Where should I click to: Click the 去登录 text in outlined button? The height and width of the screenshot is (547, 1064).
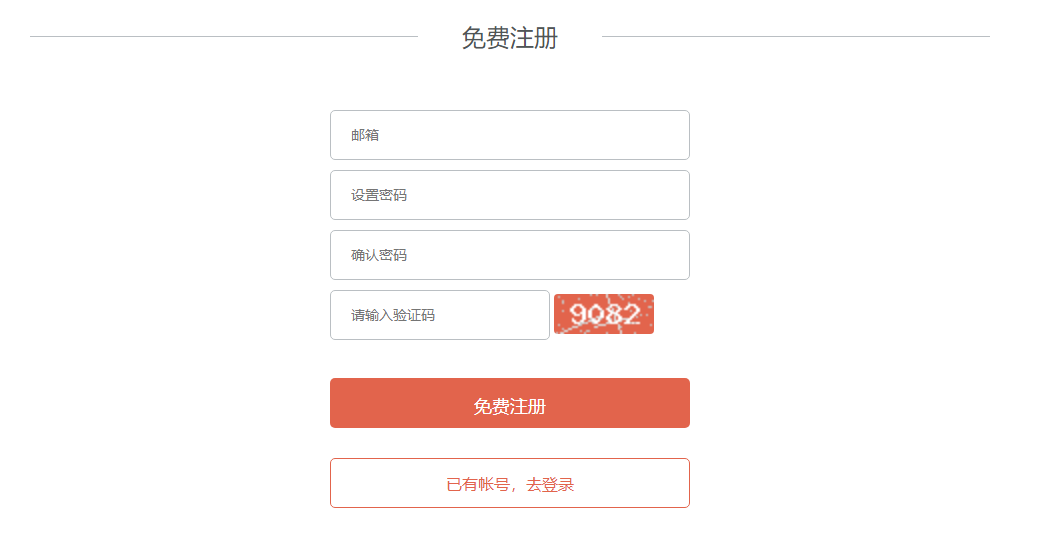(x=550, y=485)
